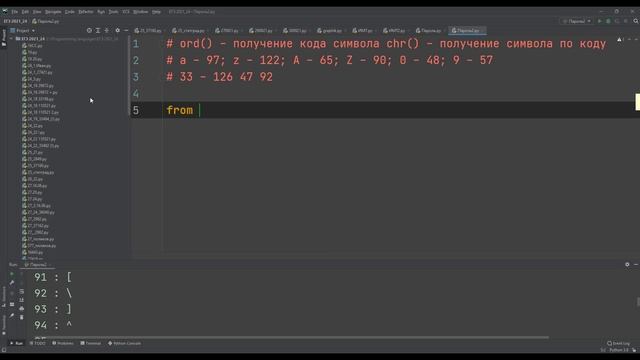Click output line '92 : \'
This screenshot has width=640, height=360.
pos(53,293)
